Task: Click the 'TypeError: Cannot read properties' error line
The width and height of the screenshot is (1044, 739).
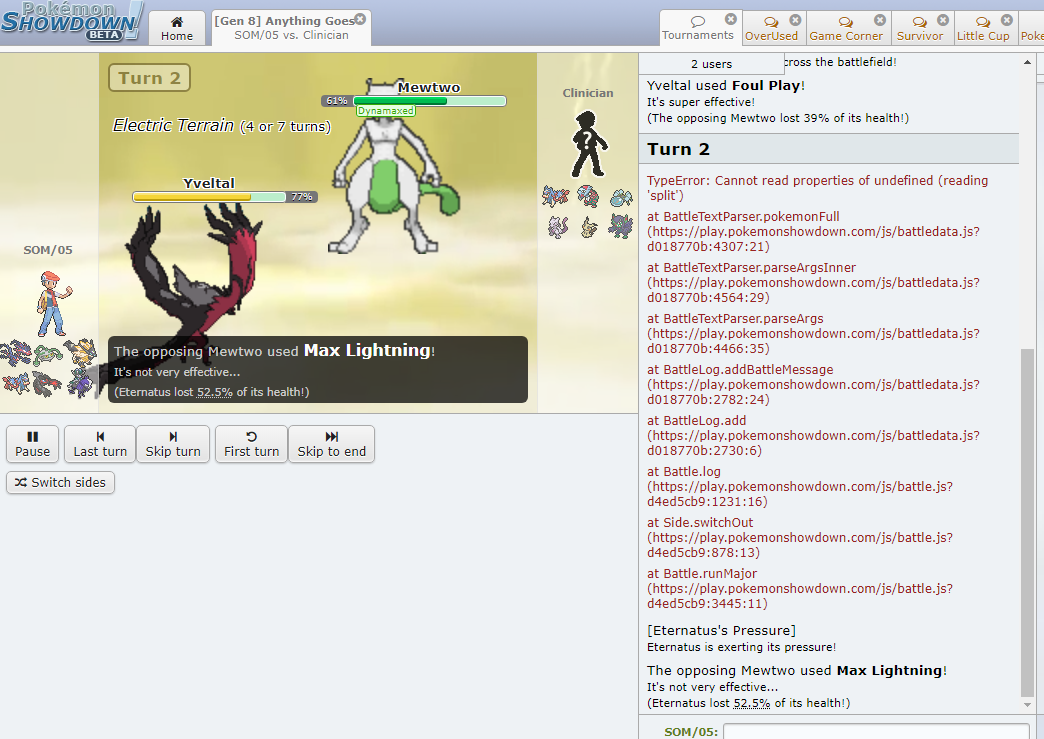Action: pos(818,188)
